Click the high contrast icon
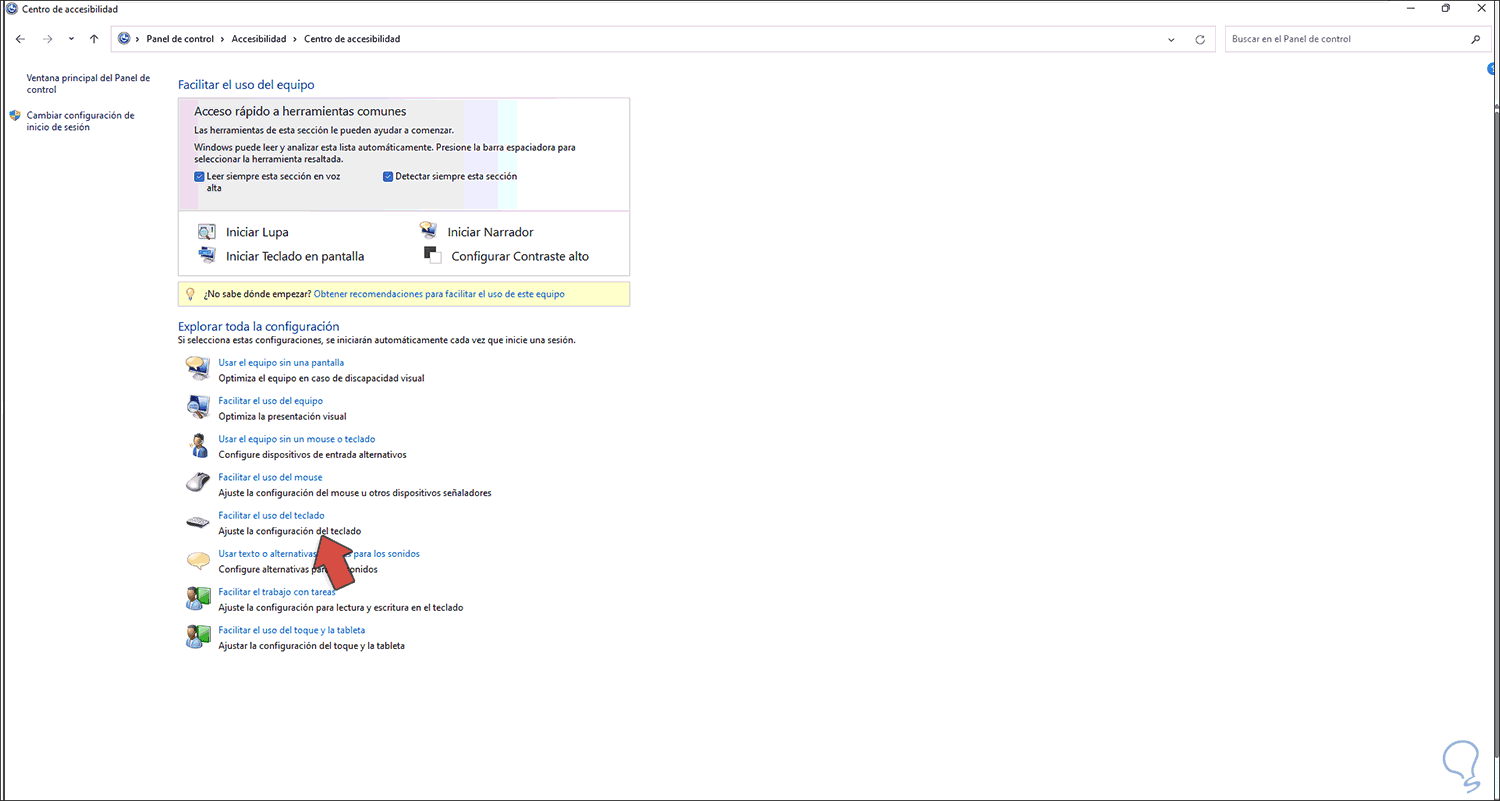Viewport: 1500px width, 801px height. pyautogui.click(x=432, y=255)
